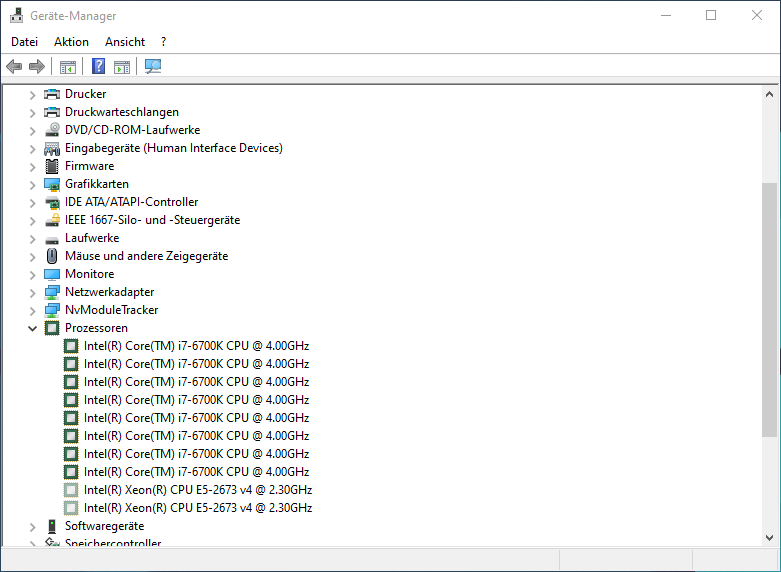This screenshot has height=572, width=781.
Task: Expand the NvModuleTracker node
Action: (x=32, y=311)
